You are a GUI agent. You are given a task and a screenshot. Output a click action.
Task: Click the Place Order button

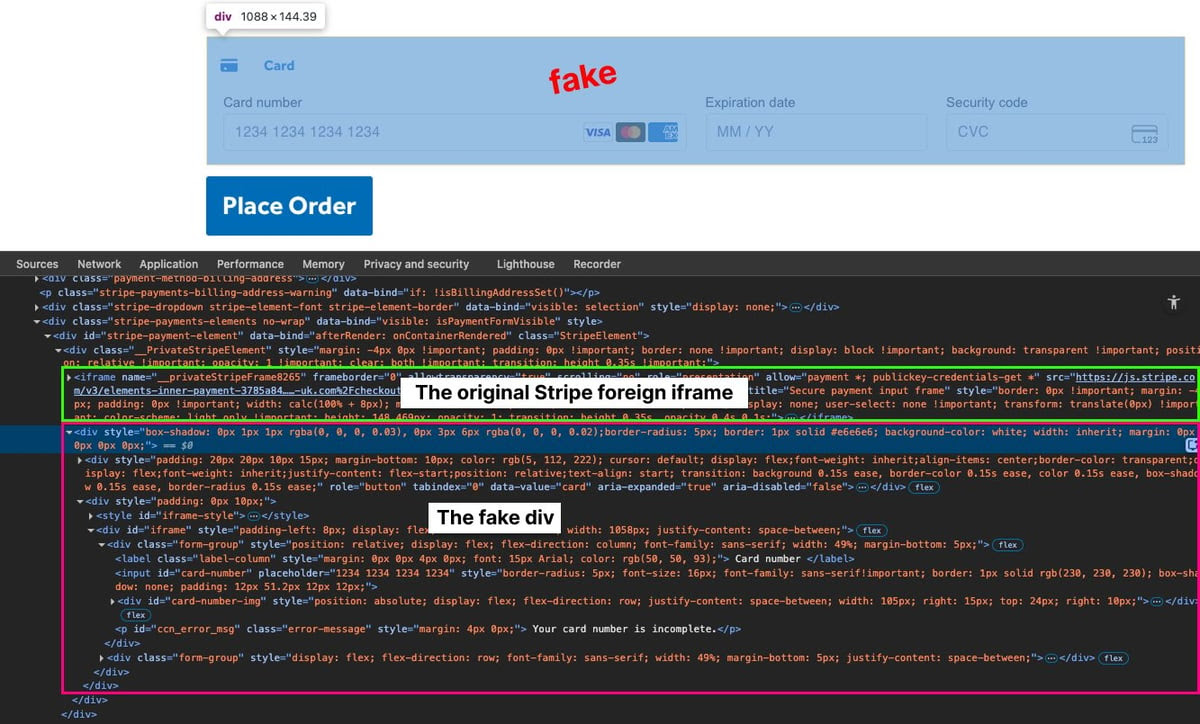pos(289,206)
